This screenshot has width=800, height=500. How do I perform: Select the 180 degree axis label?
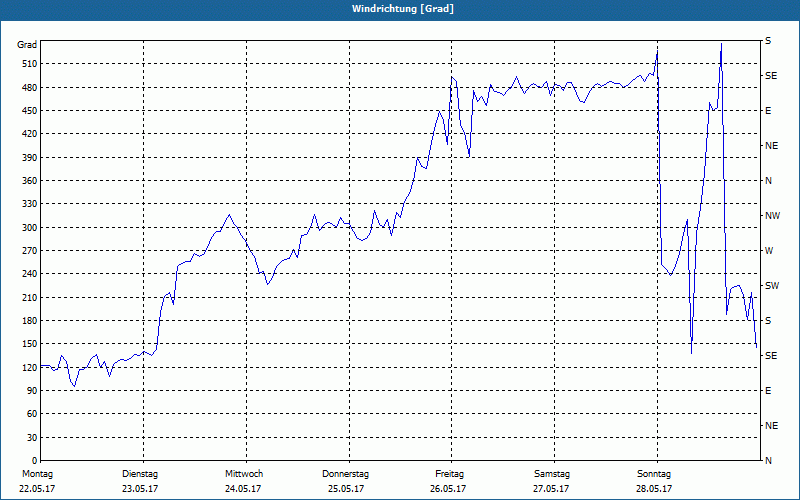pyautogui.click(x=30, y=321)
